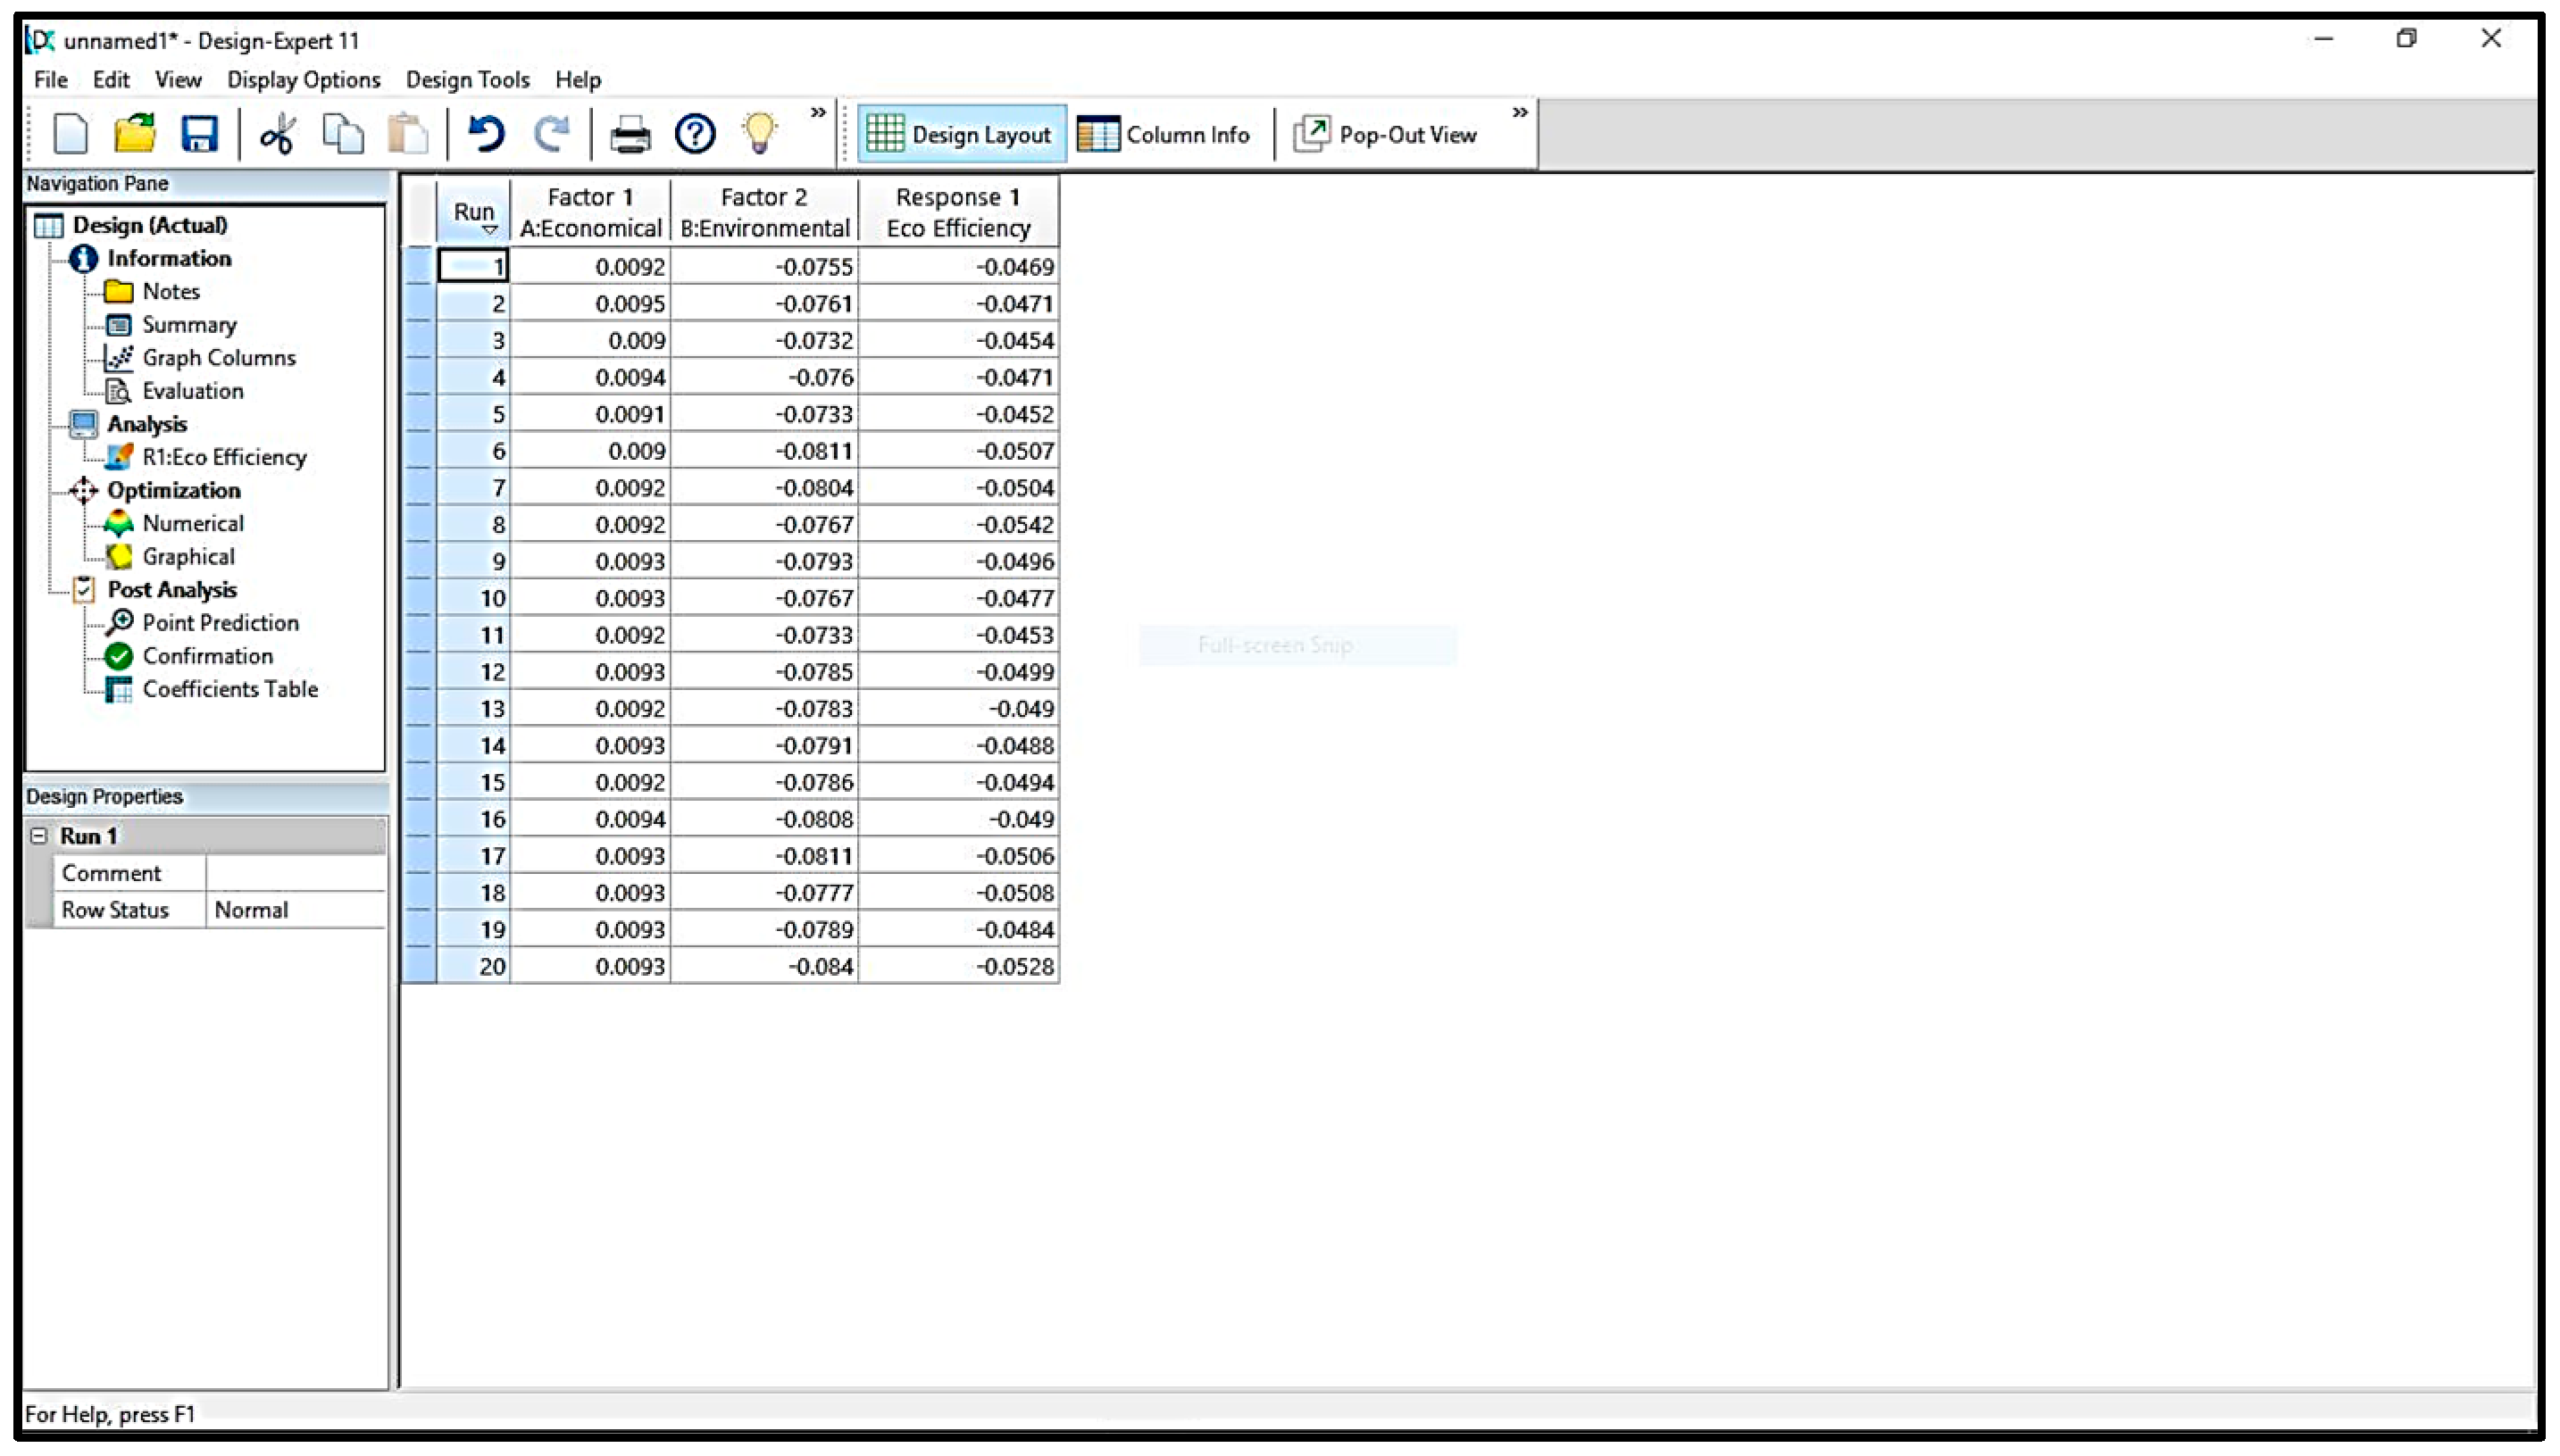Screen dimensions: 2560x1456
Task: Open the Display Options menu
Action: pyautogui.click(x=304, y=80)
